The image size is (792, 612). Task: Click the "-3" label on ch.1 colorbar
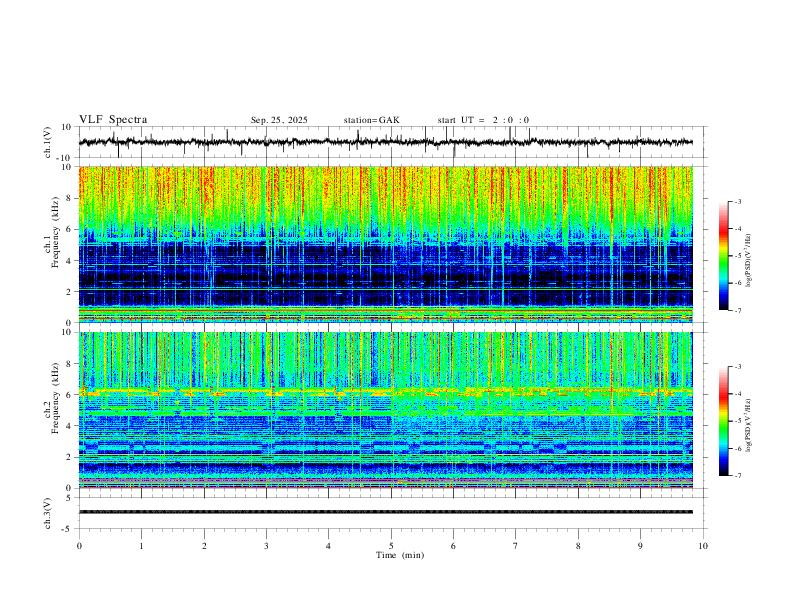pos(737,201)
